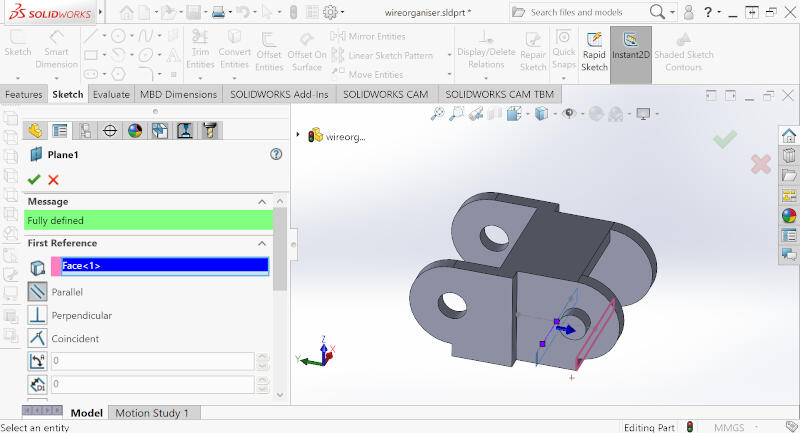This screenshot has height=433, width=800.
Task: Cancel Plane1 with the red X
Action: [x=53, y=179]
